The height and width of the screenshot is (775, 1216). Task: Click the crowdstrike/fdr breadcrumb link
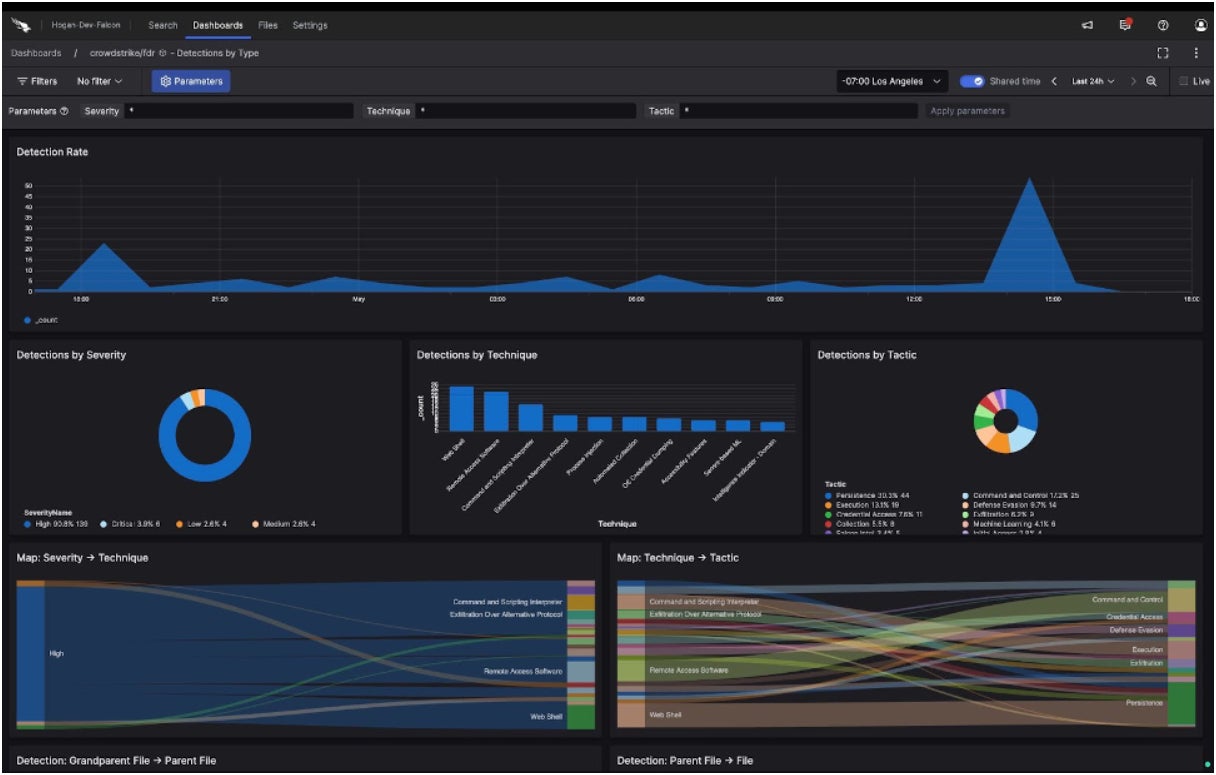pyautogui.click(x=122, y=53)
